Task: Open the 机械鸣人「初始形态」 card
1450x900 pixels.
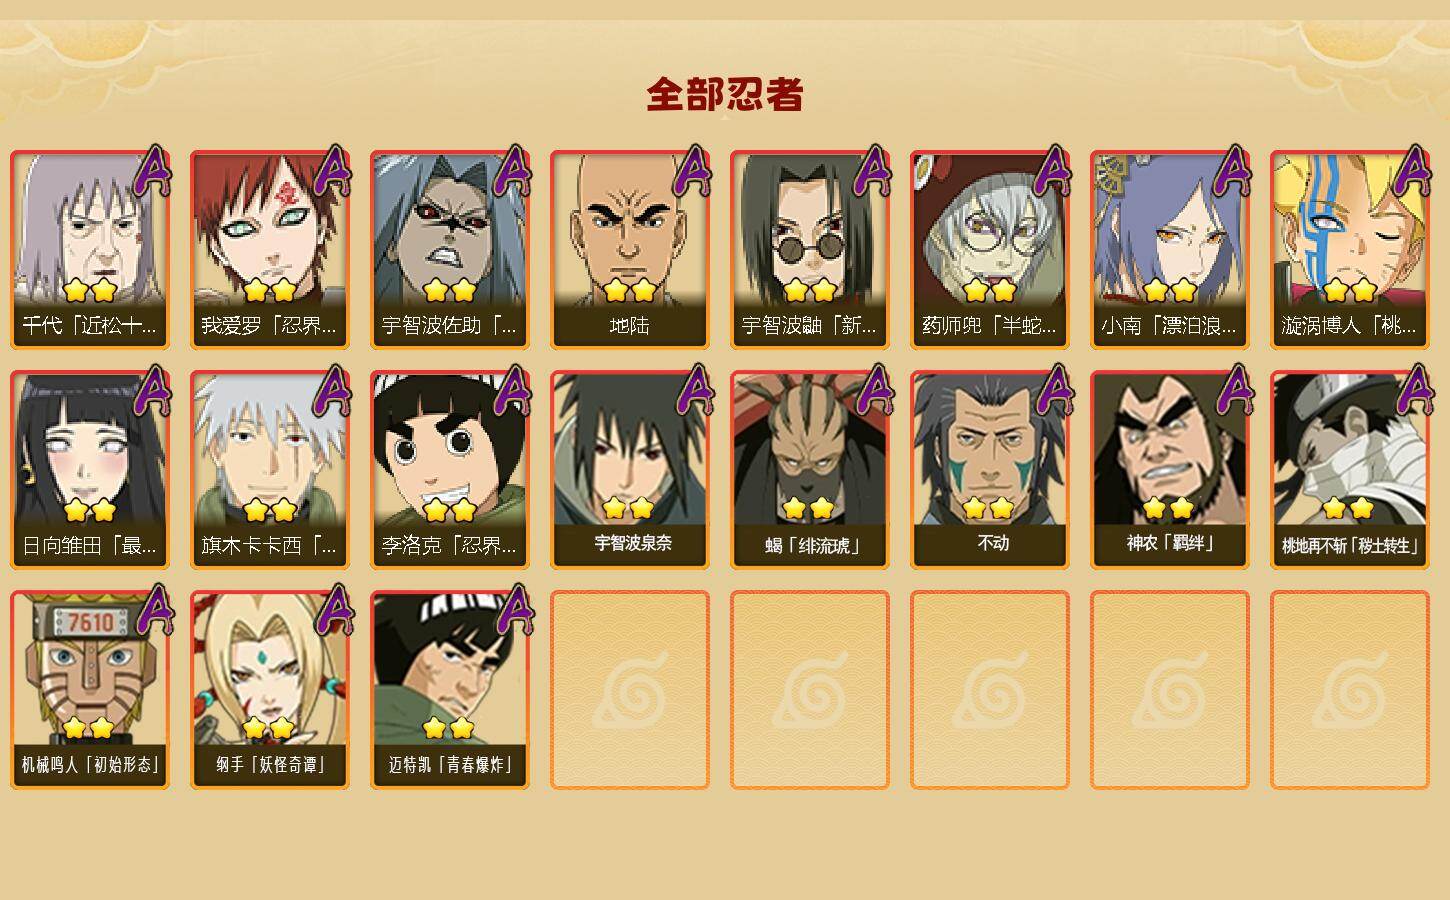Action: (x=90, y=690)
